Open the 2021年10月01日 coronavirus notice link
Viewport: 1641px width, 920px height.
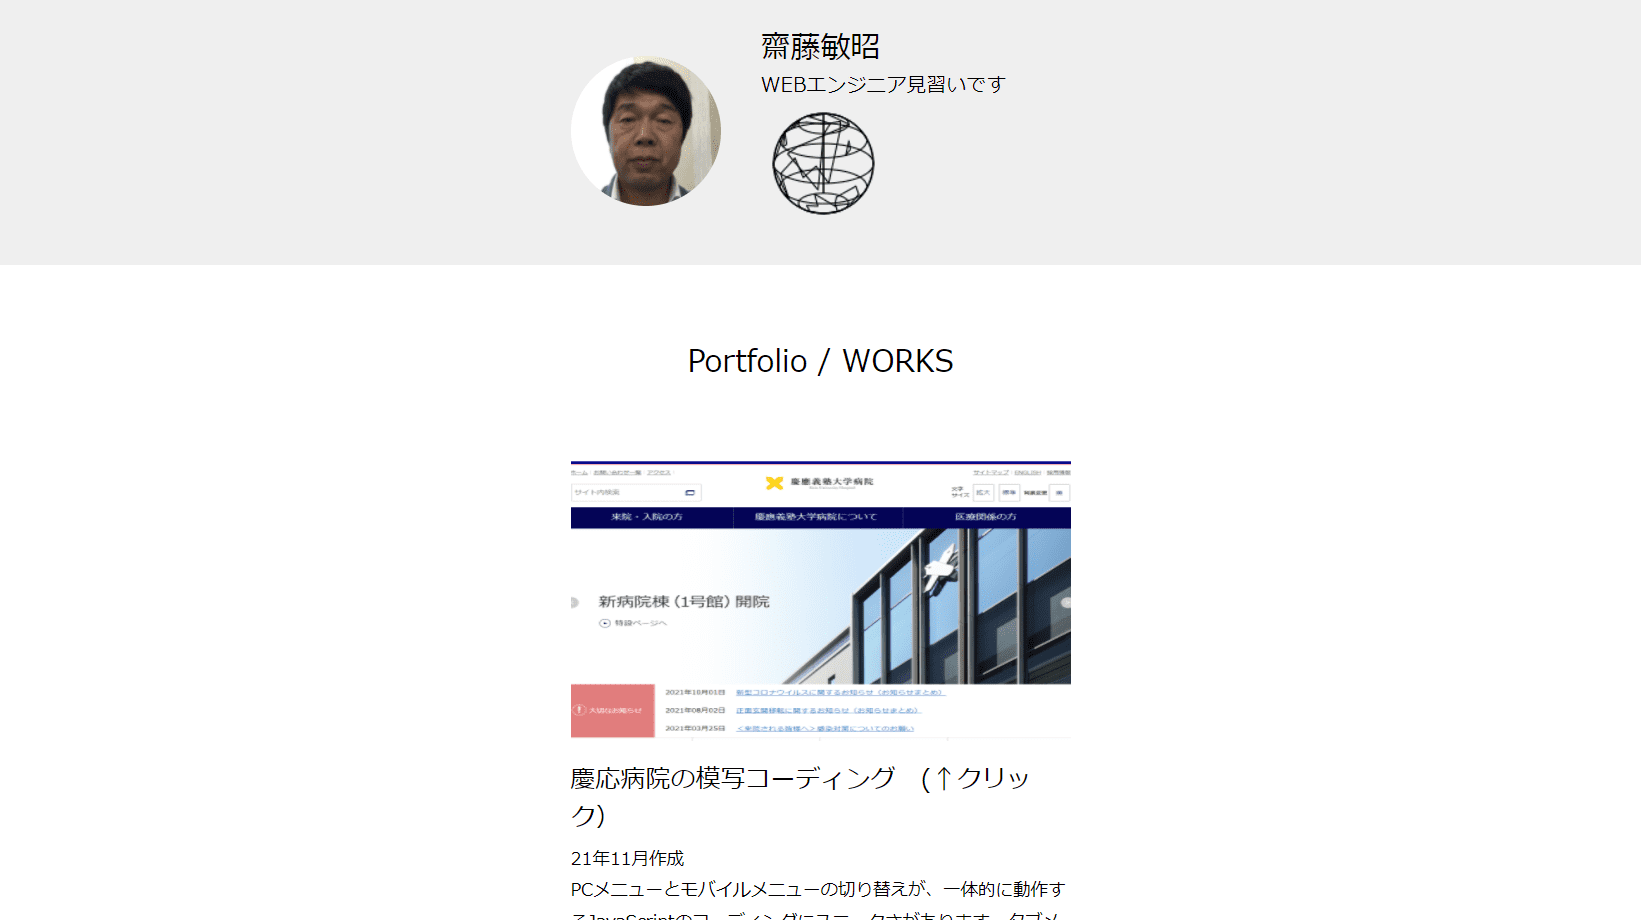tap(840, 692)
